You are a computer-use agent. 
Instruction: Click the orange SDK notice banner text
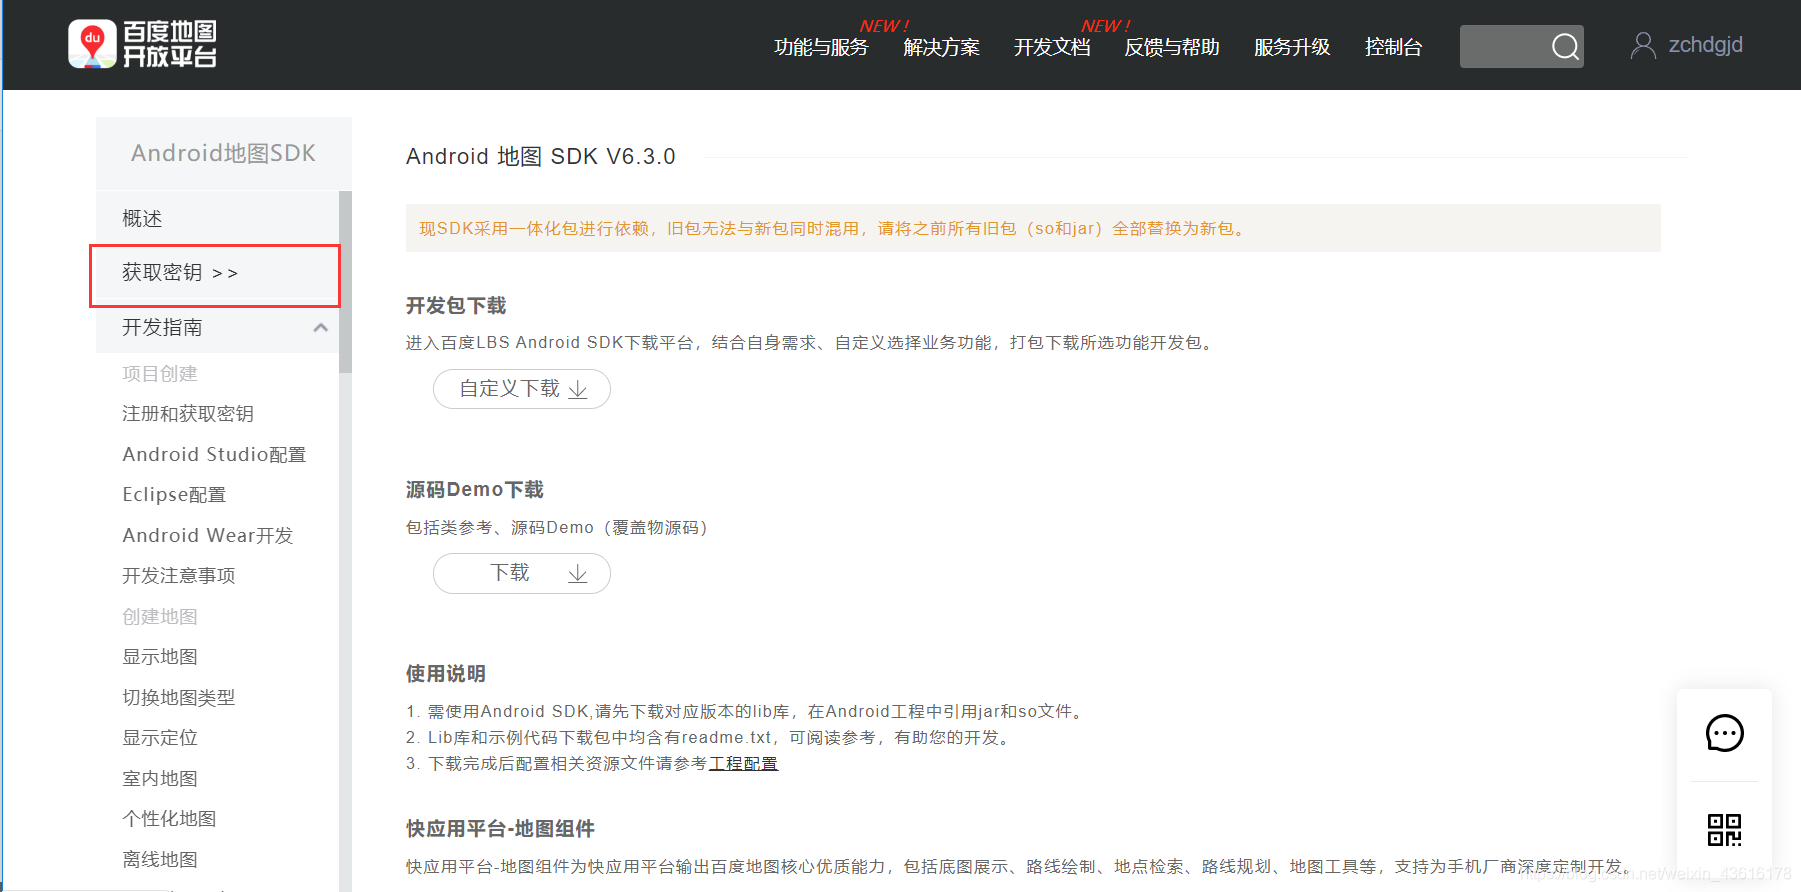pyautogui.click(x=834, y=228)
